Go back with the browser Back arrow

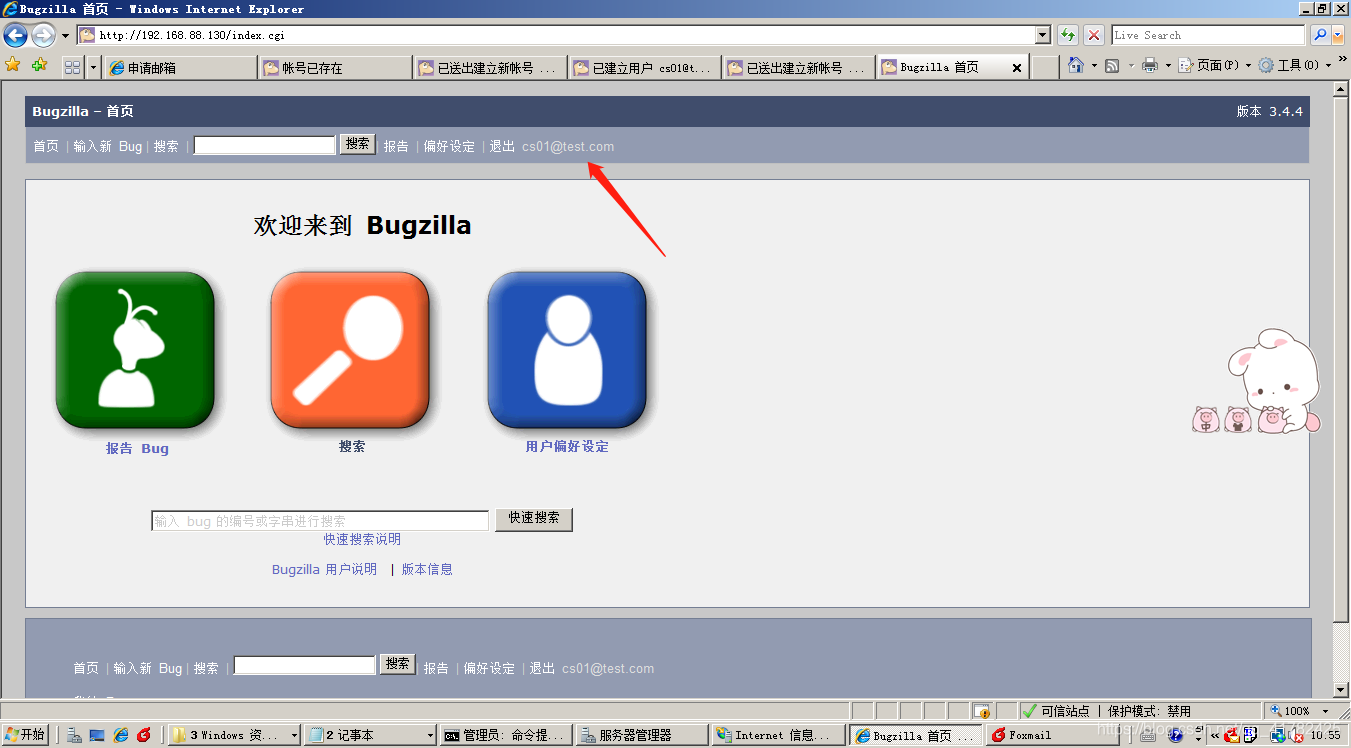coord(15,36)
